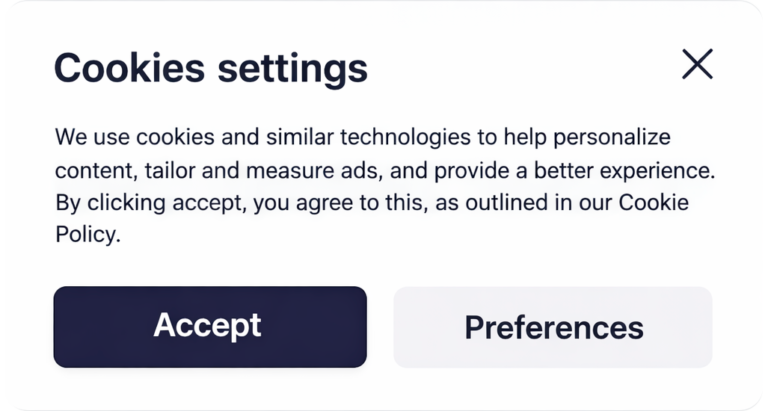Open cookie Preferences
768x411 pixels.
(x=553, y=327)
